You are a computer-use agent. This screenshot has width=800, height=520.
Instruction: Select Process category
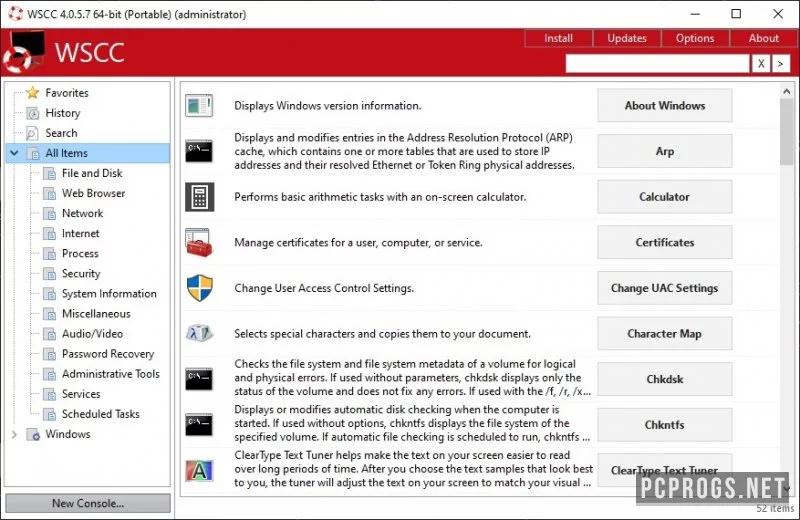coord(80,254)
